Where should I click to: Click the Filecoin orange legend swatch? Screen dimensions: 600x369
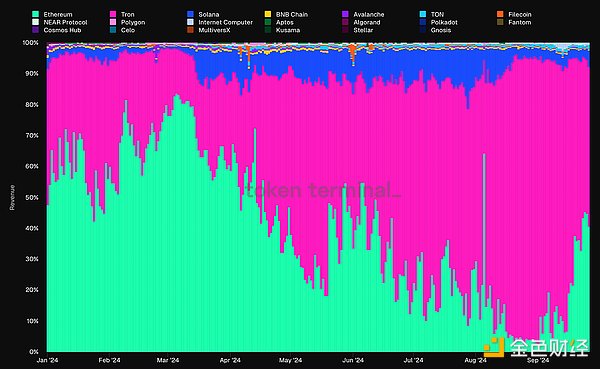pyautogui.click(x=500, y=14)
